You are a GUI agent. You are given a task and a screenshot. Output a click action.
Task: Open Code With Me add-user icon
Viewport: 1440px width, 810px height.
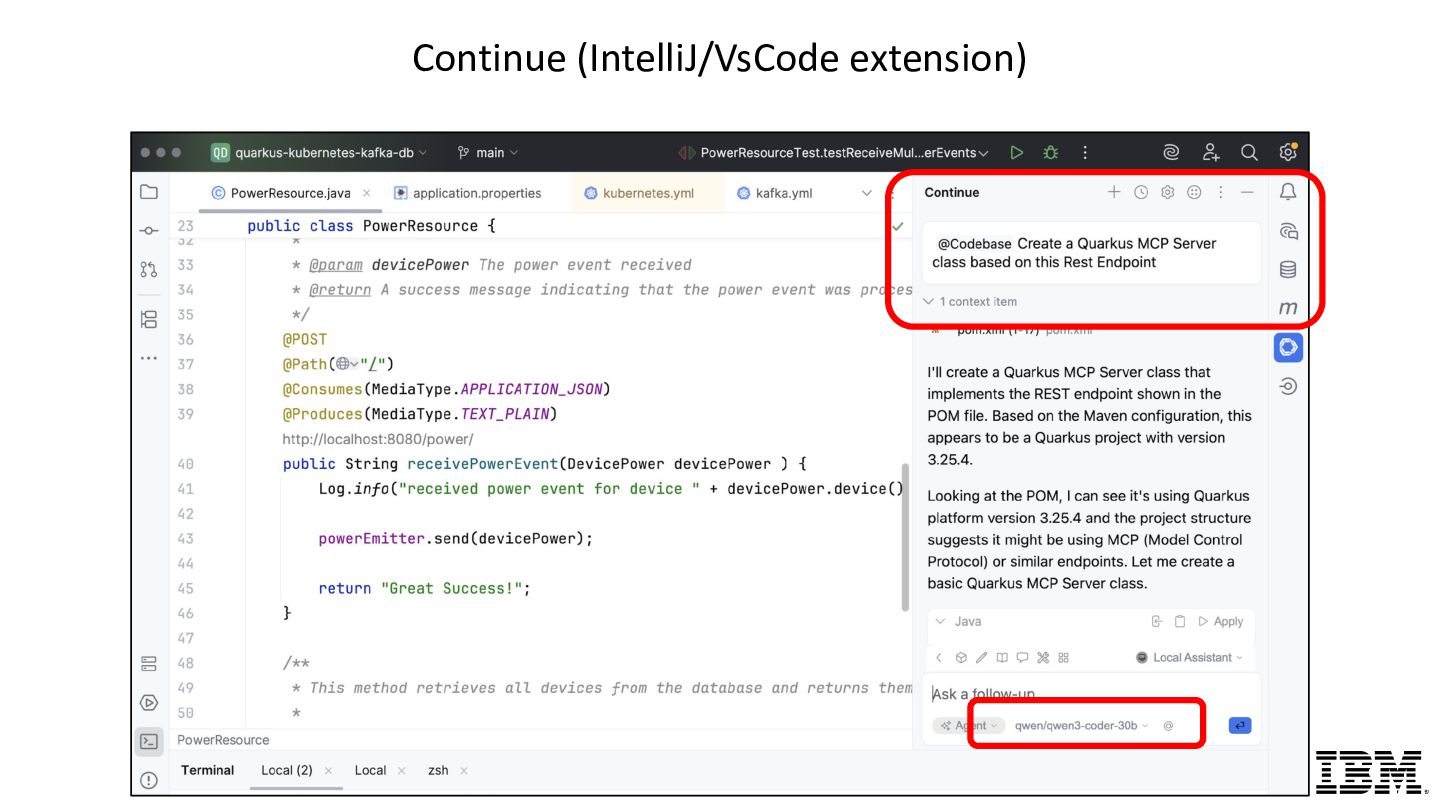(x=1211, y=152)
